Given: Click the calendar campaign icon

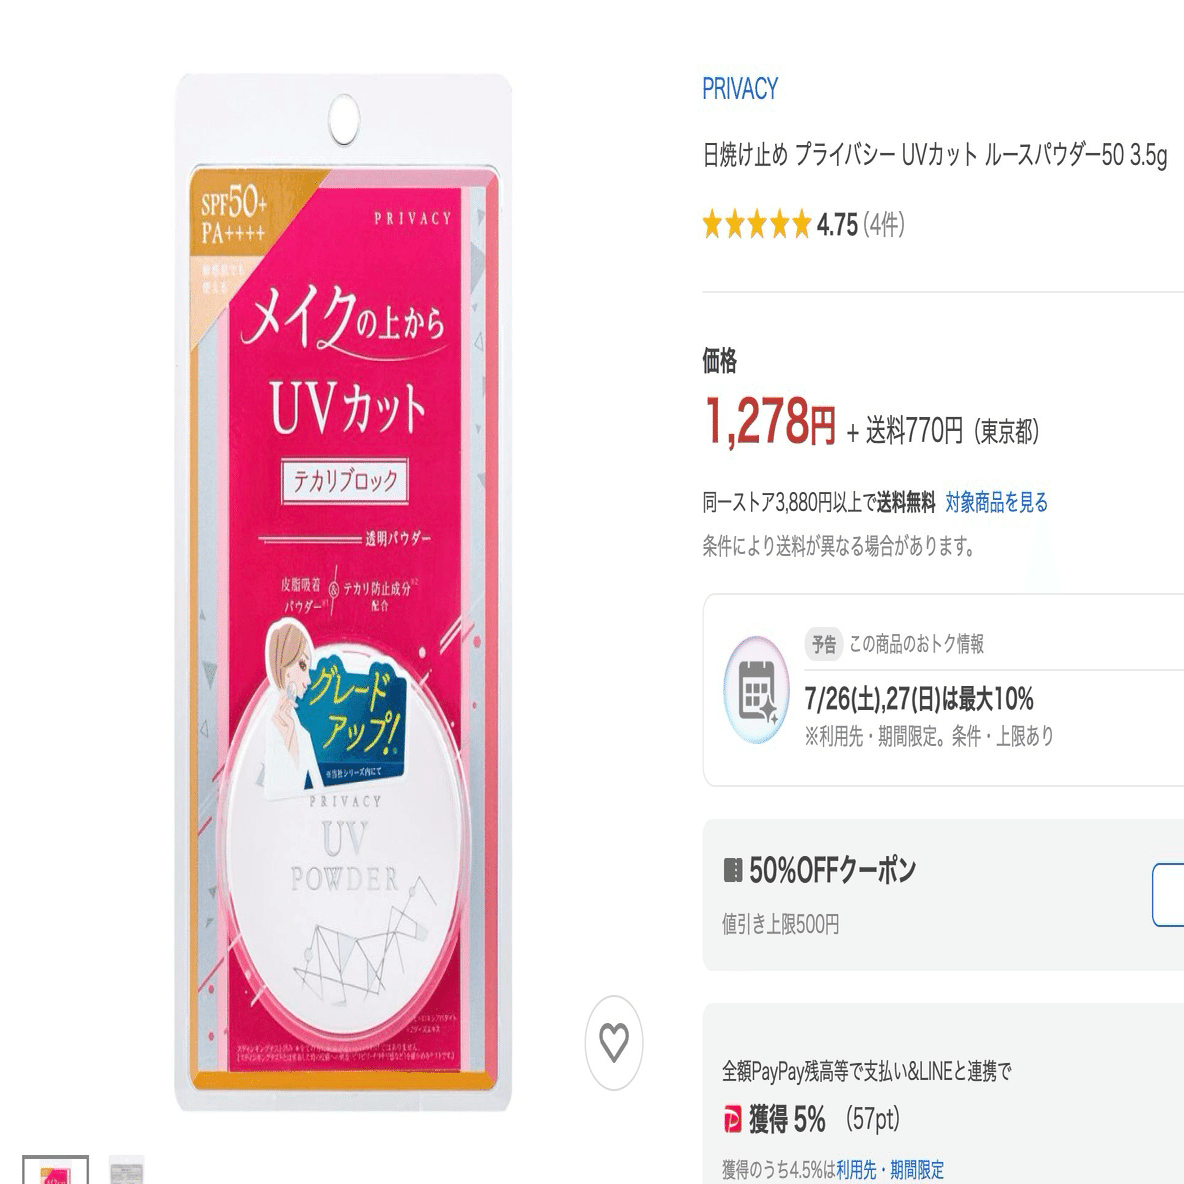Looking at the screenshot, I should point(757,690).
